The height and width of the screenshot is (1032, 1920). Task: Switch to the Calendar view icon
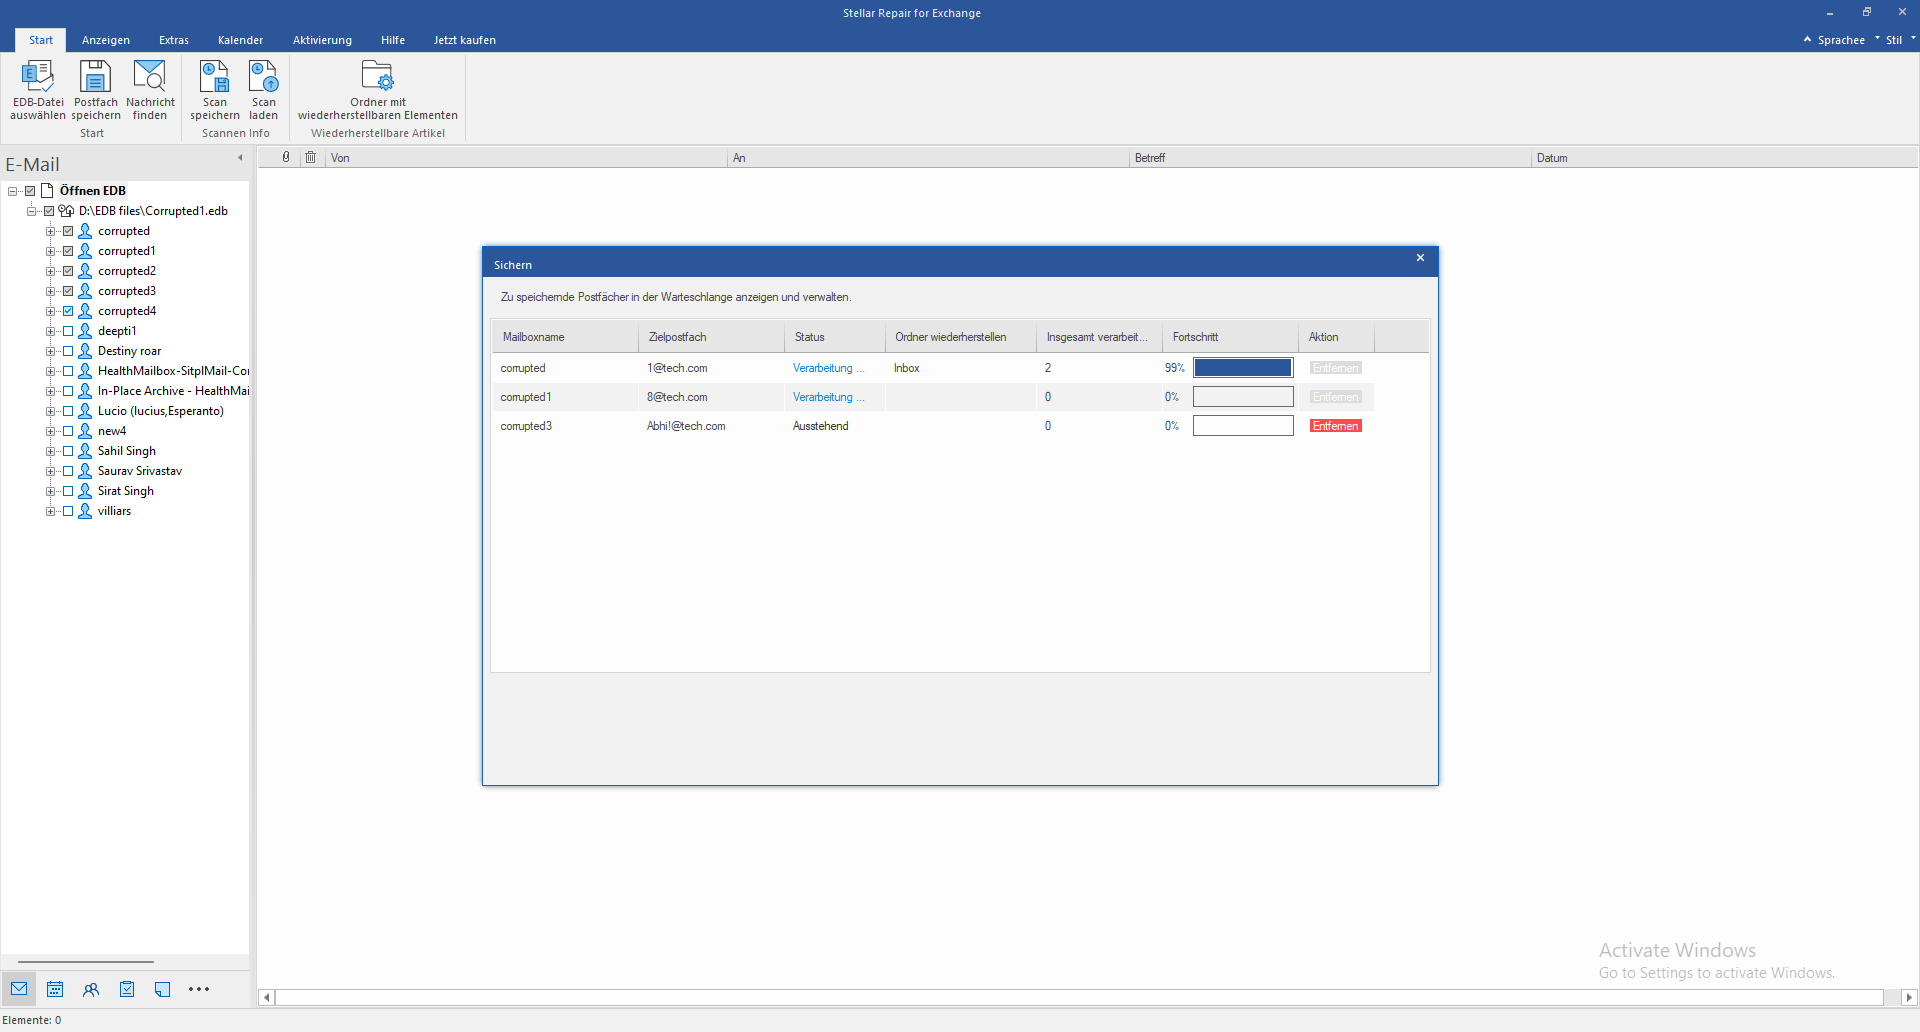tap(55, 989)
